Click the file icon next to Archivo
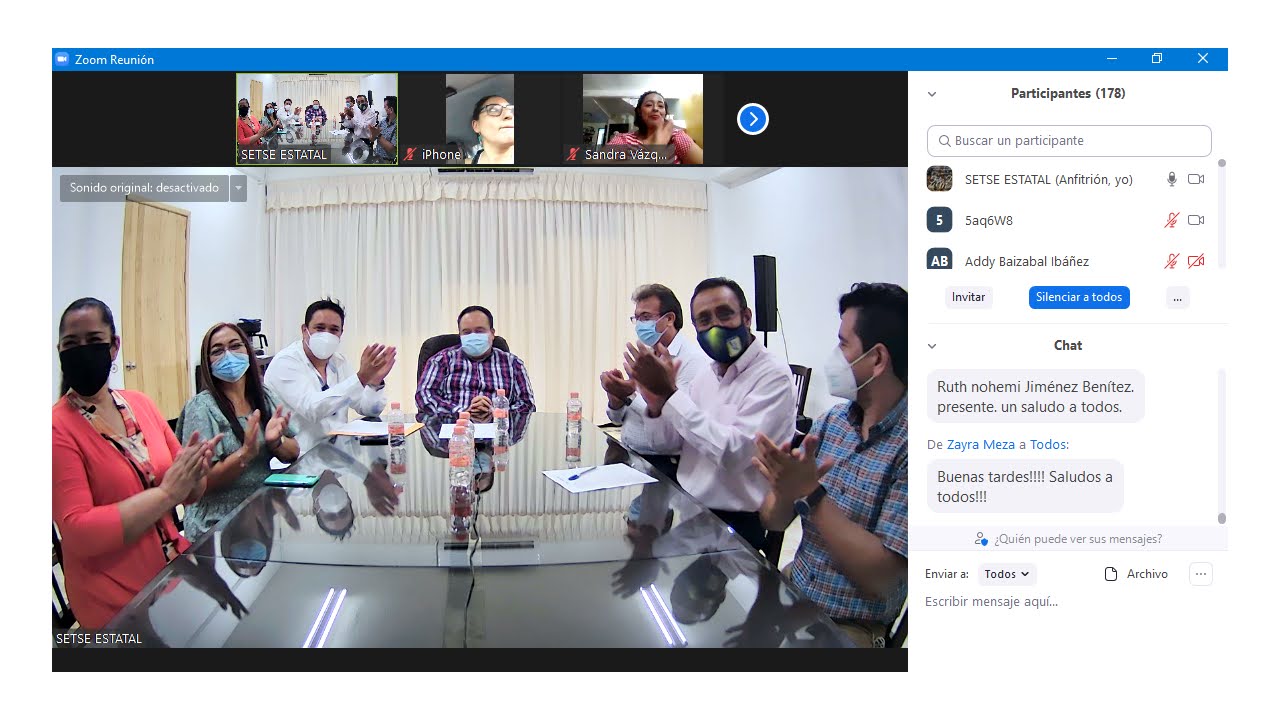Screen dimensions: 1280x720 tap(1110, 574)
